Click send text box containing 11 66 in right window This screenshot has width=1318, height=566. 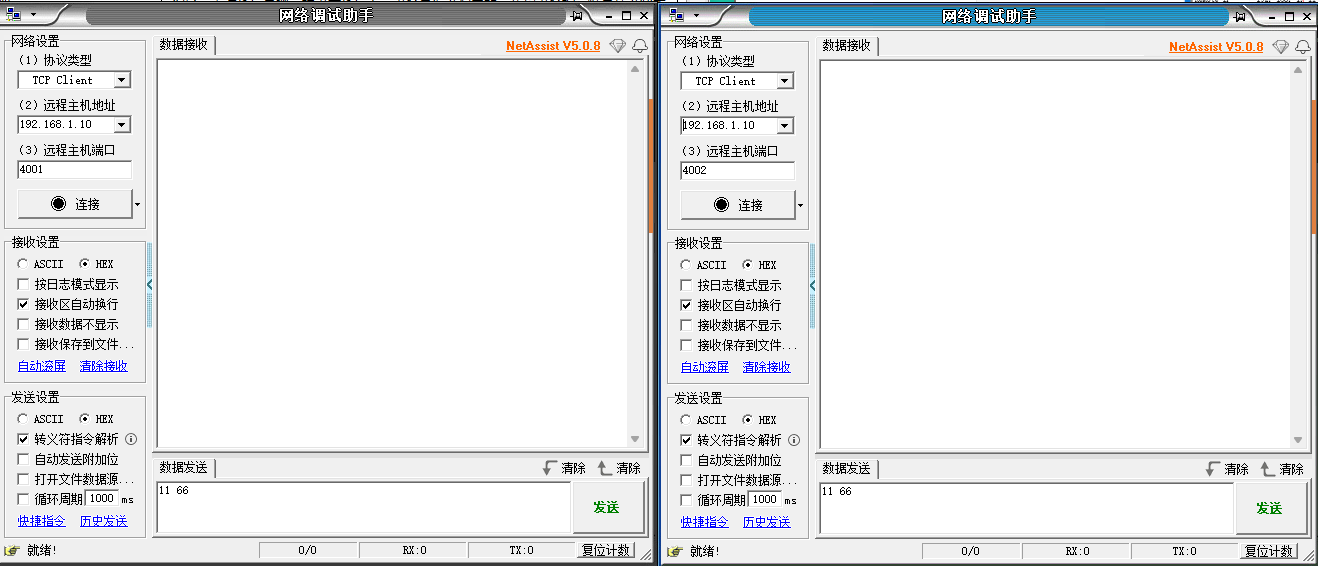1026,509
